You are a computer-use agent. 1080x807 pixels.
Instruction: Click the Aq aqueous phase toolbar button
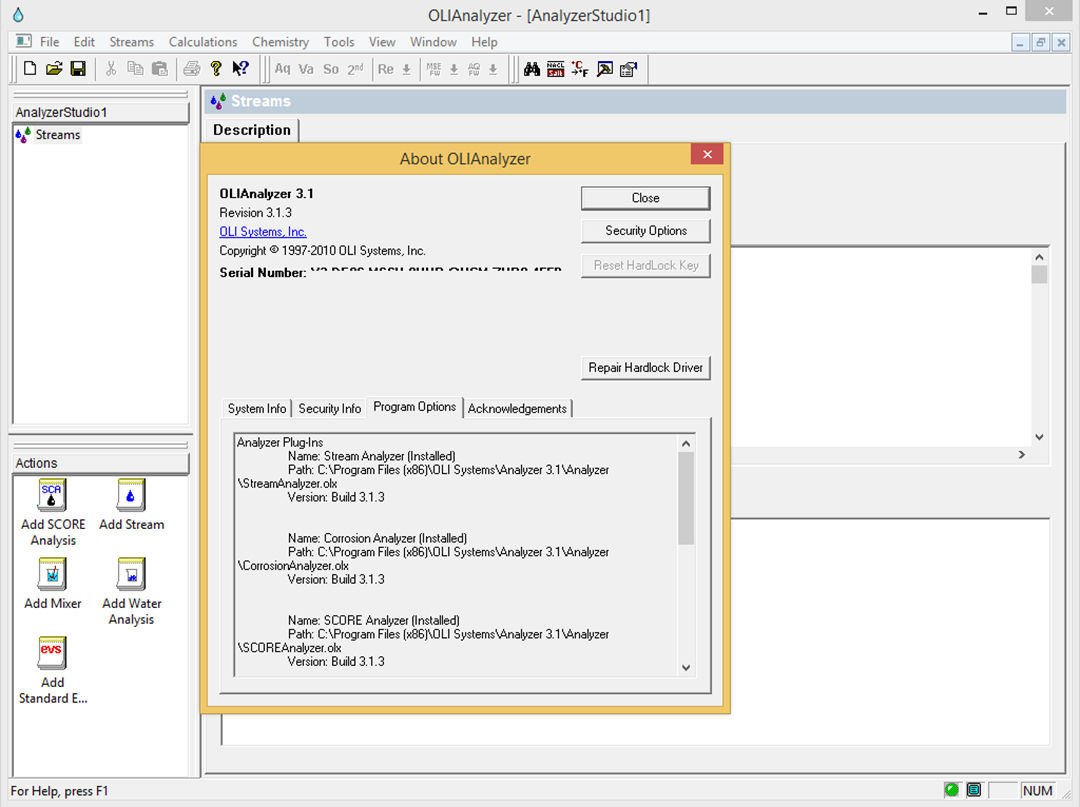282,69
